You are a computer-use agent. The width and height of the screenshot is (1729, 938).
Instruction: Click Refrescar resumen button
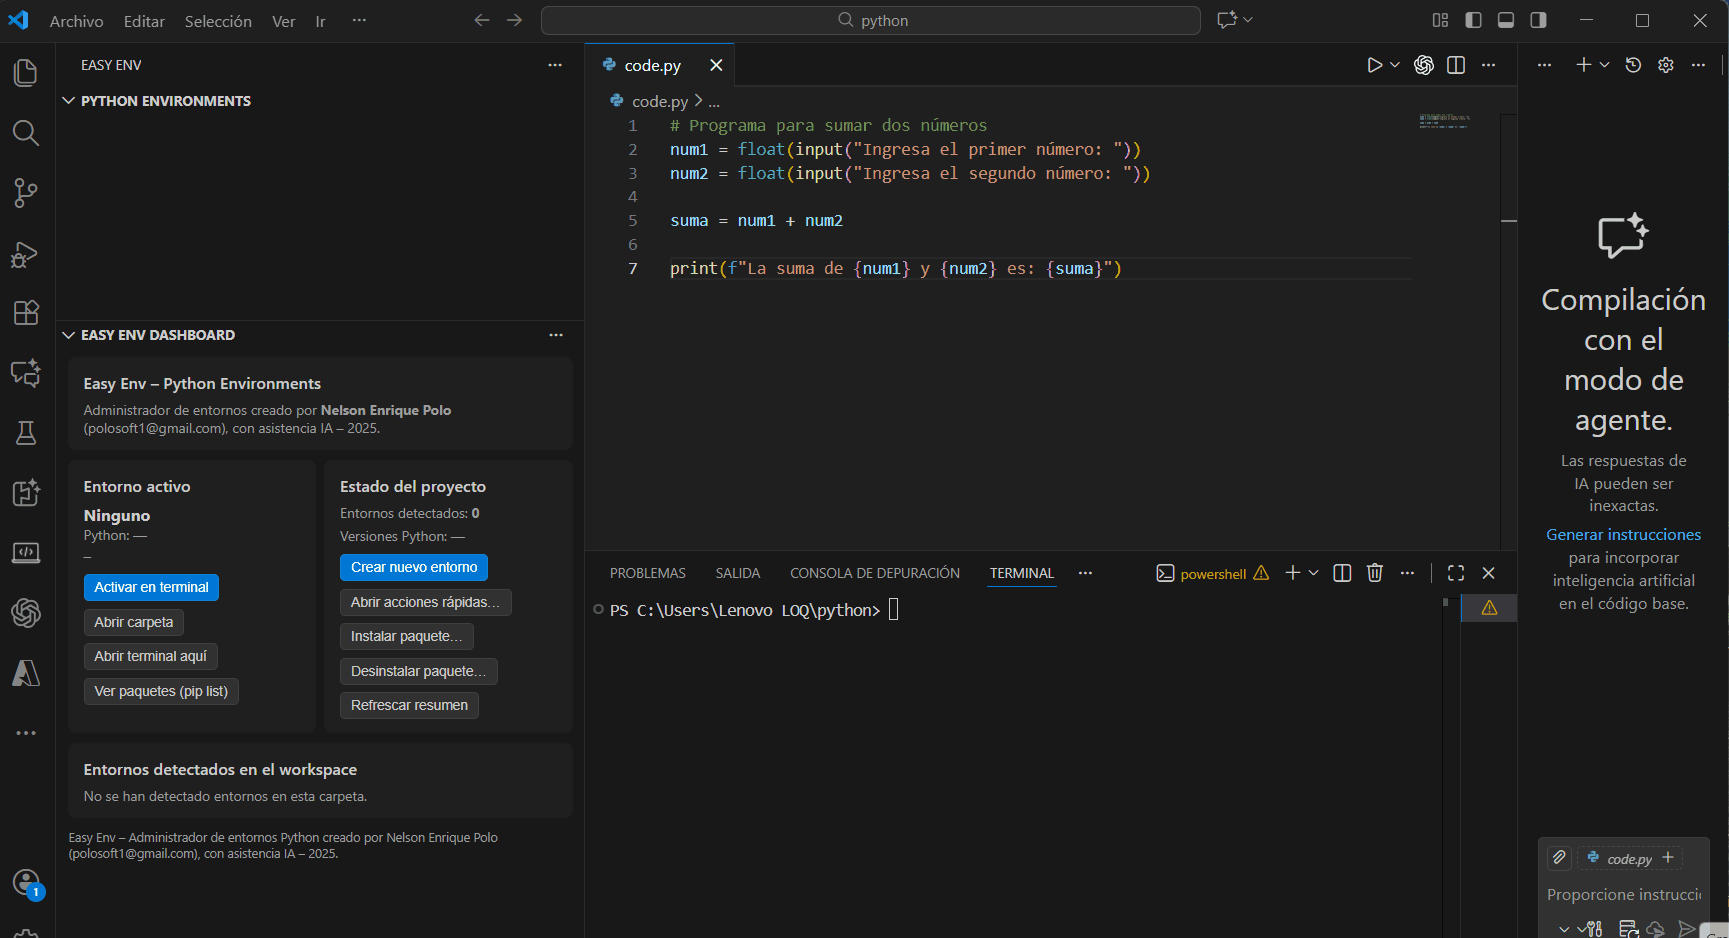pos(409,705)
